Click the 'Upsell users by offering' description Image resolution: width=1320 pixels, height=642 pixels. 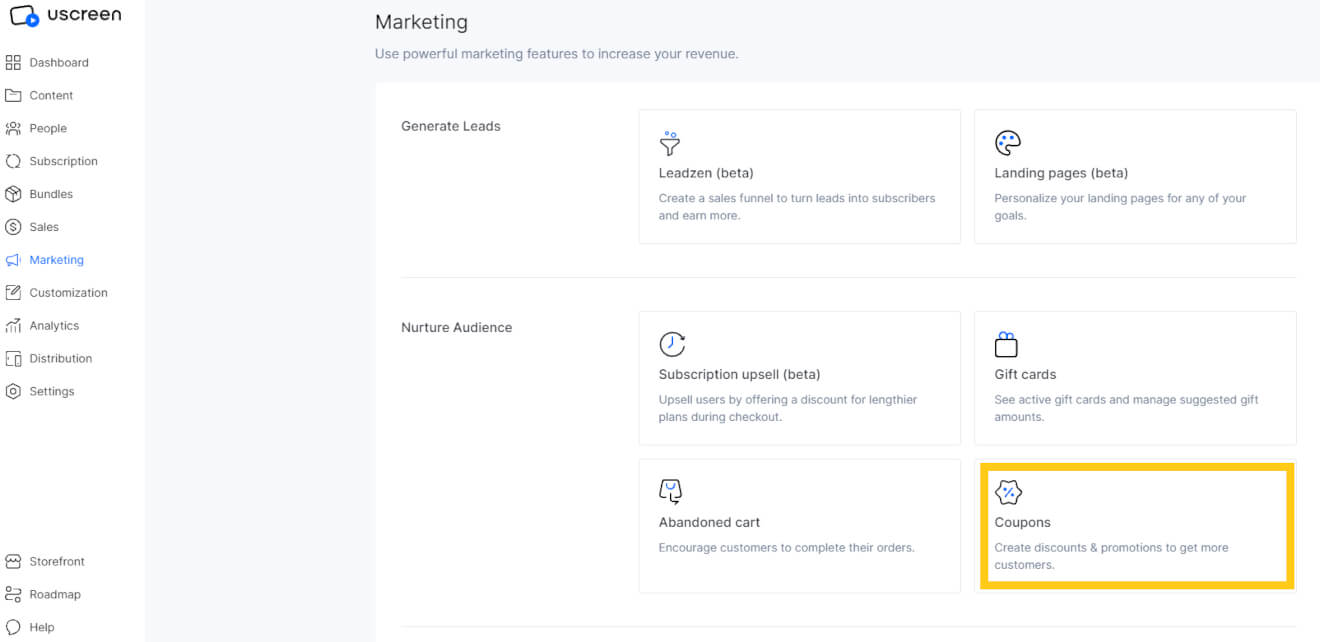(x=788, y=409)
